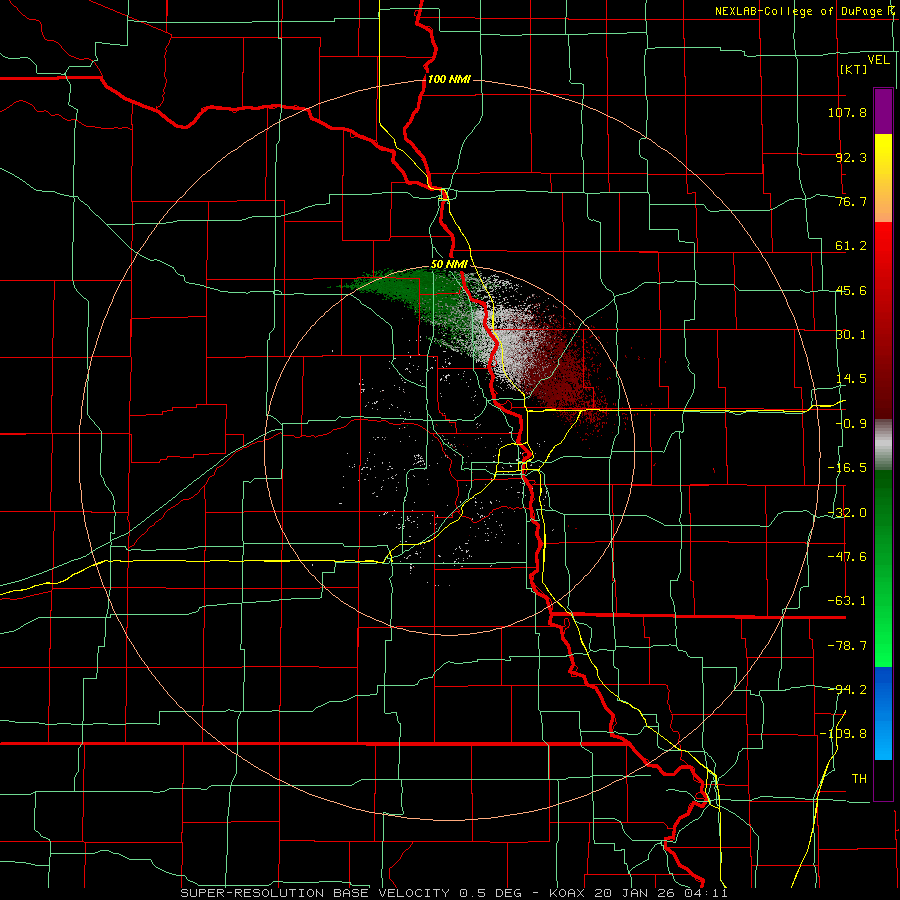Select the 107.8 value on the velocity scale

(x=847, y=112)
